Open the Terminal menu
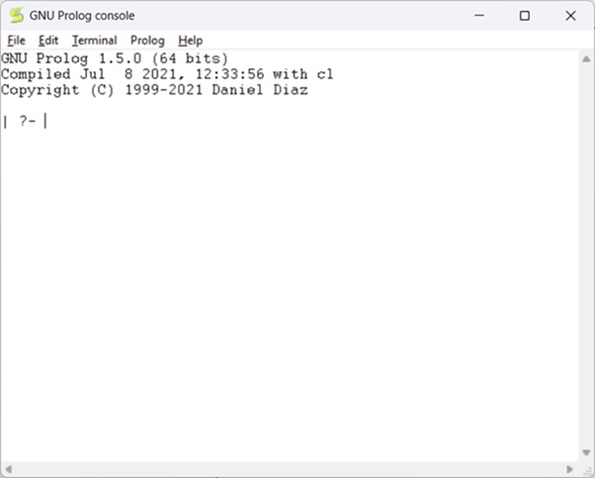 point(94,41)
